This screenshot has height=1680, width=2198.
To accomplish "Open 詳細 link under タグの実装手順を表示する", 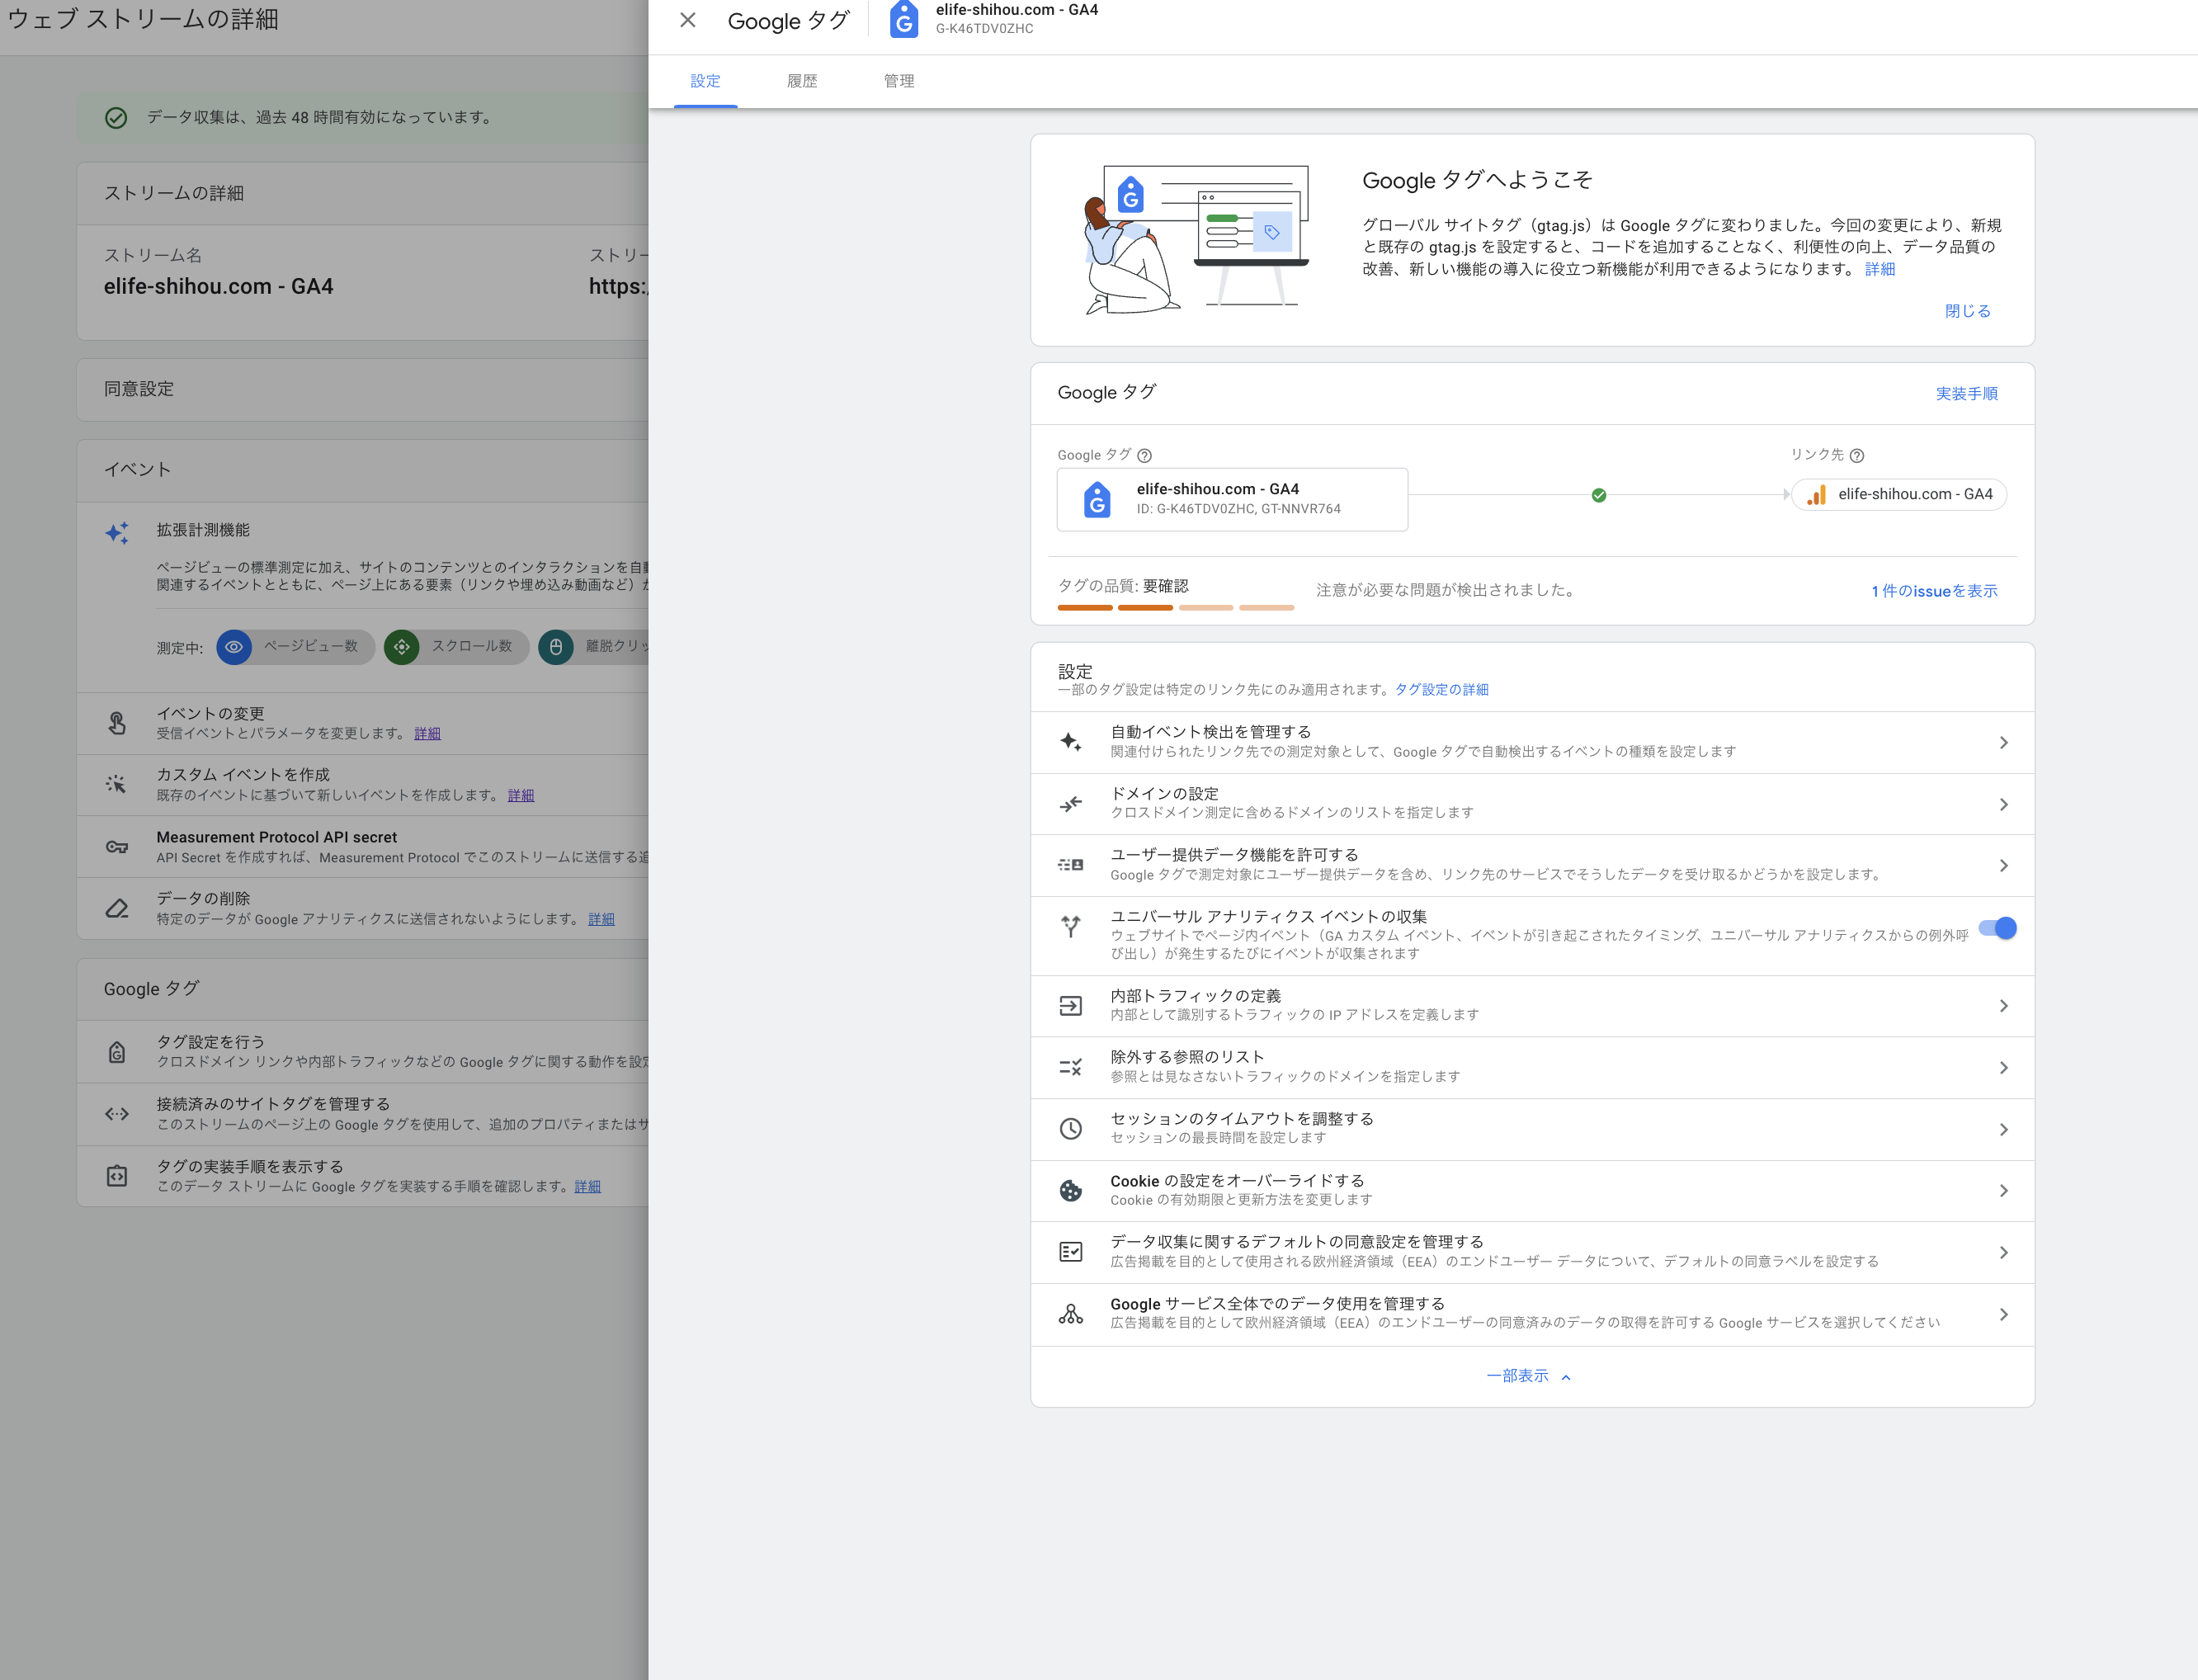I will pos(587,1187).
